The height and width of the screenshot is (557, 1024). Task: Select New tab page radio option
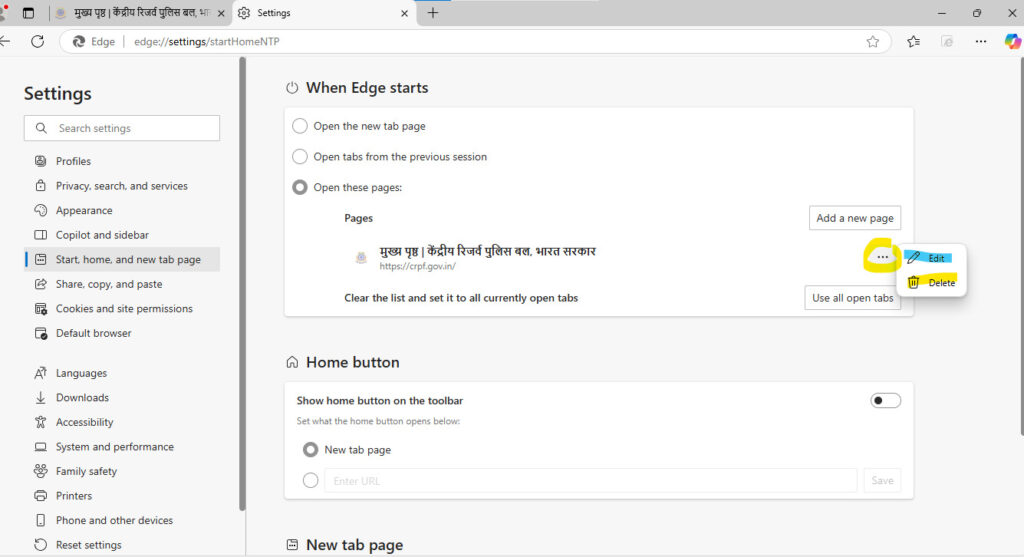coord(310,450)
